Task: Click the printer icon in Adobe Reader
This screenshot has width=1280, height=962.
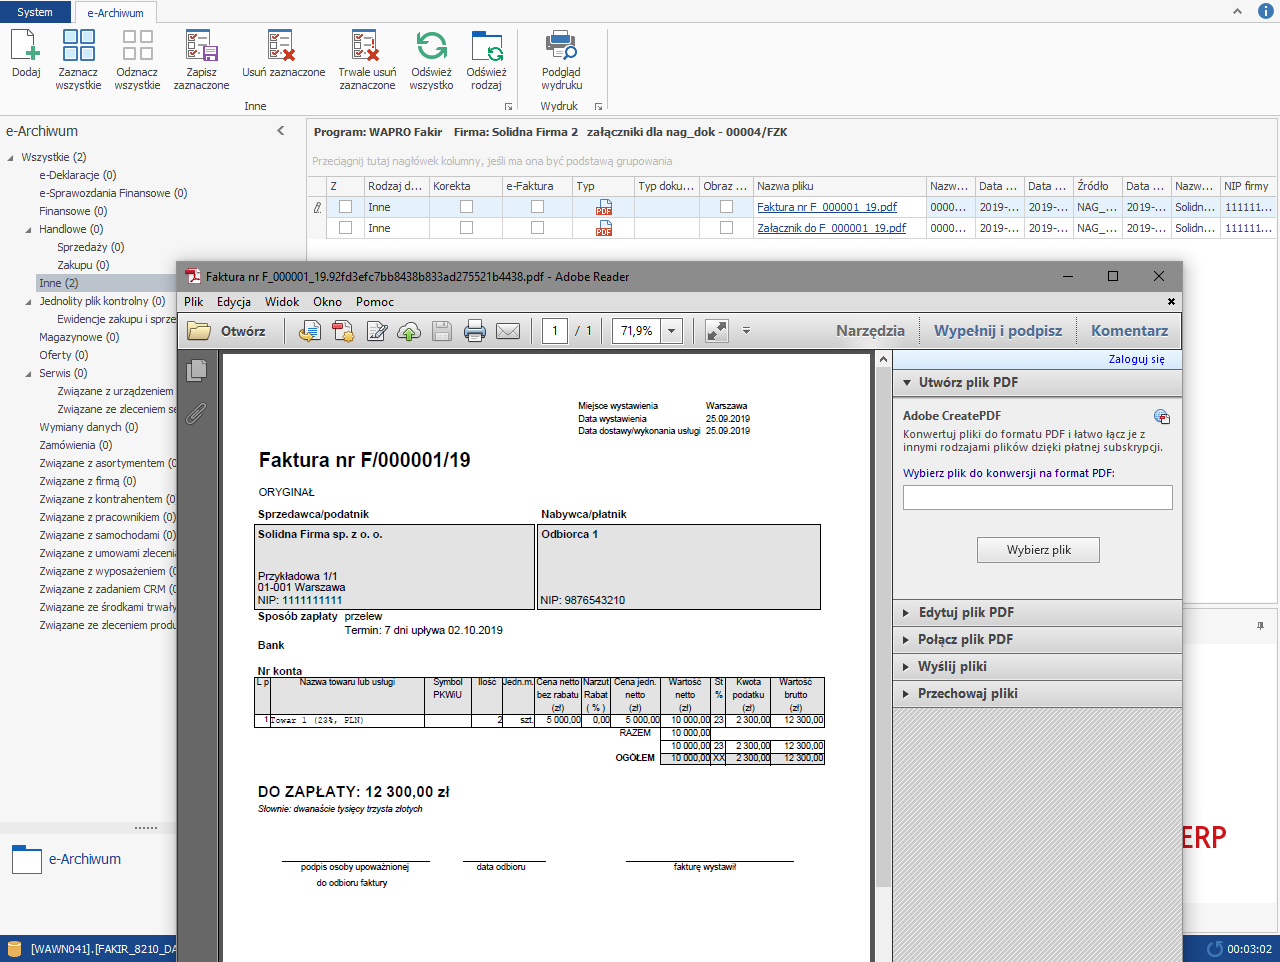Action: [x=475, y=331]
